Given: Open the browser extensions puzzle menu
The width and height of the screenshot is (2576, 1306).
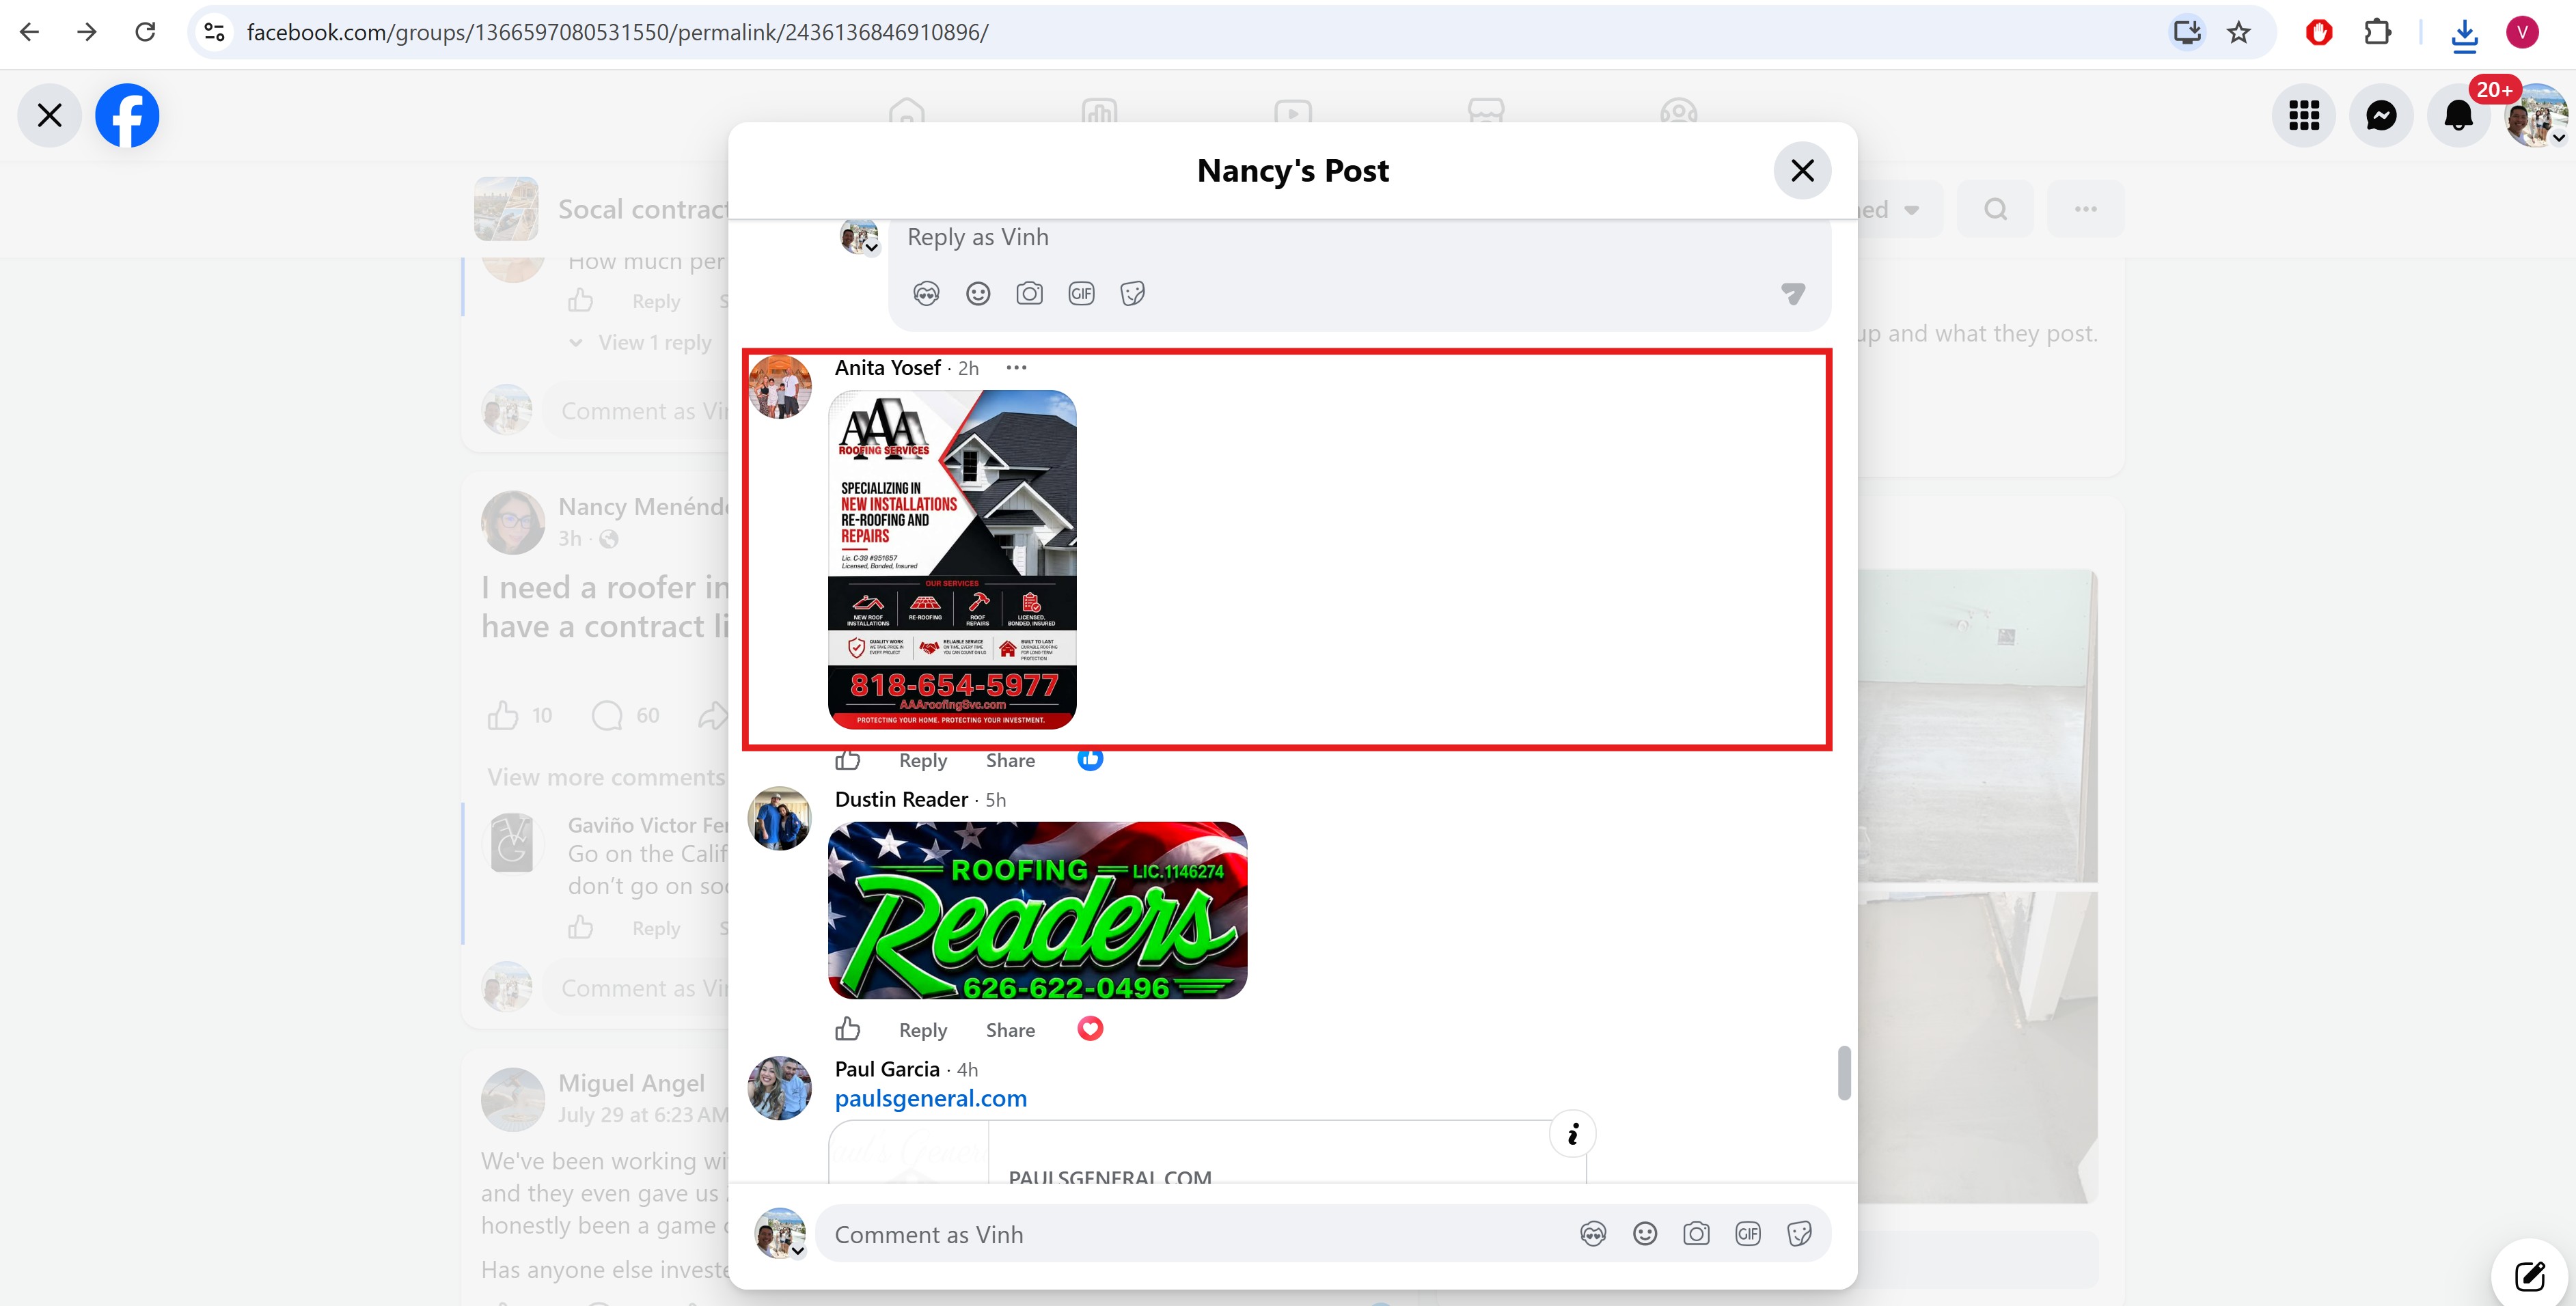Looking at the screenshot, I should (x=2377, y=33).
